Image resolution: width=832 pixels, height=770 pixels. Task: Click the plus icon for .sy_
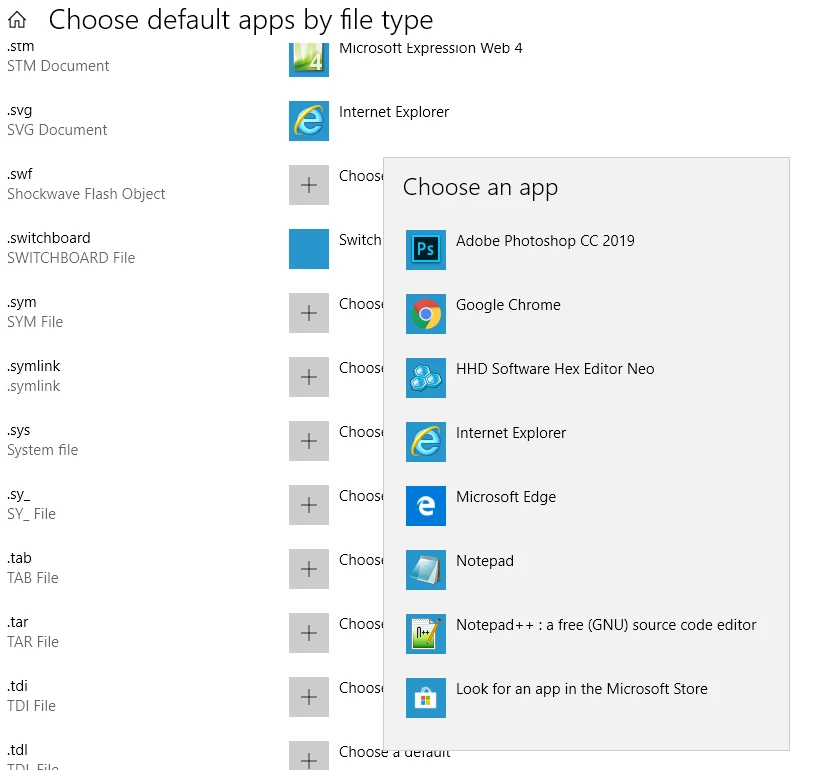pos(309,505)
